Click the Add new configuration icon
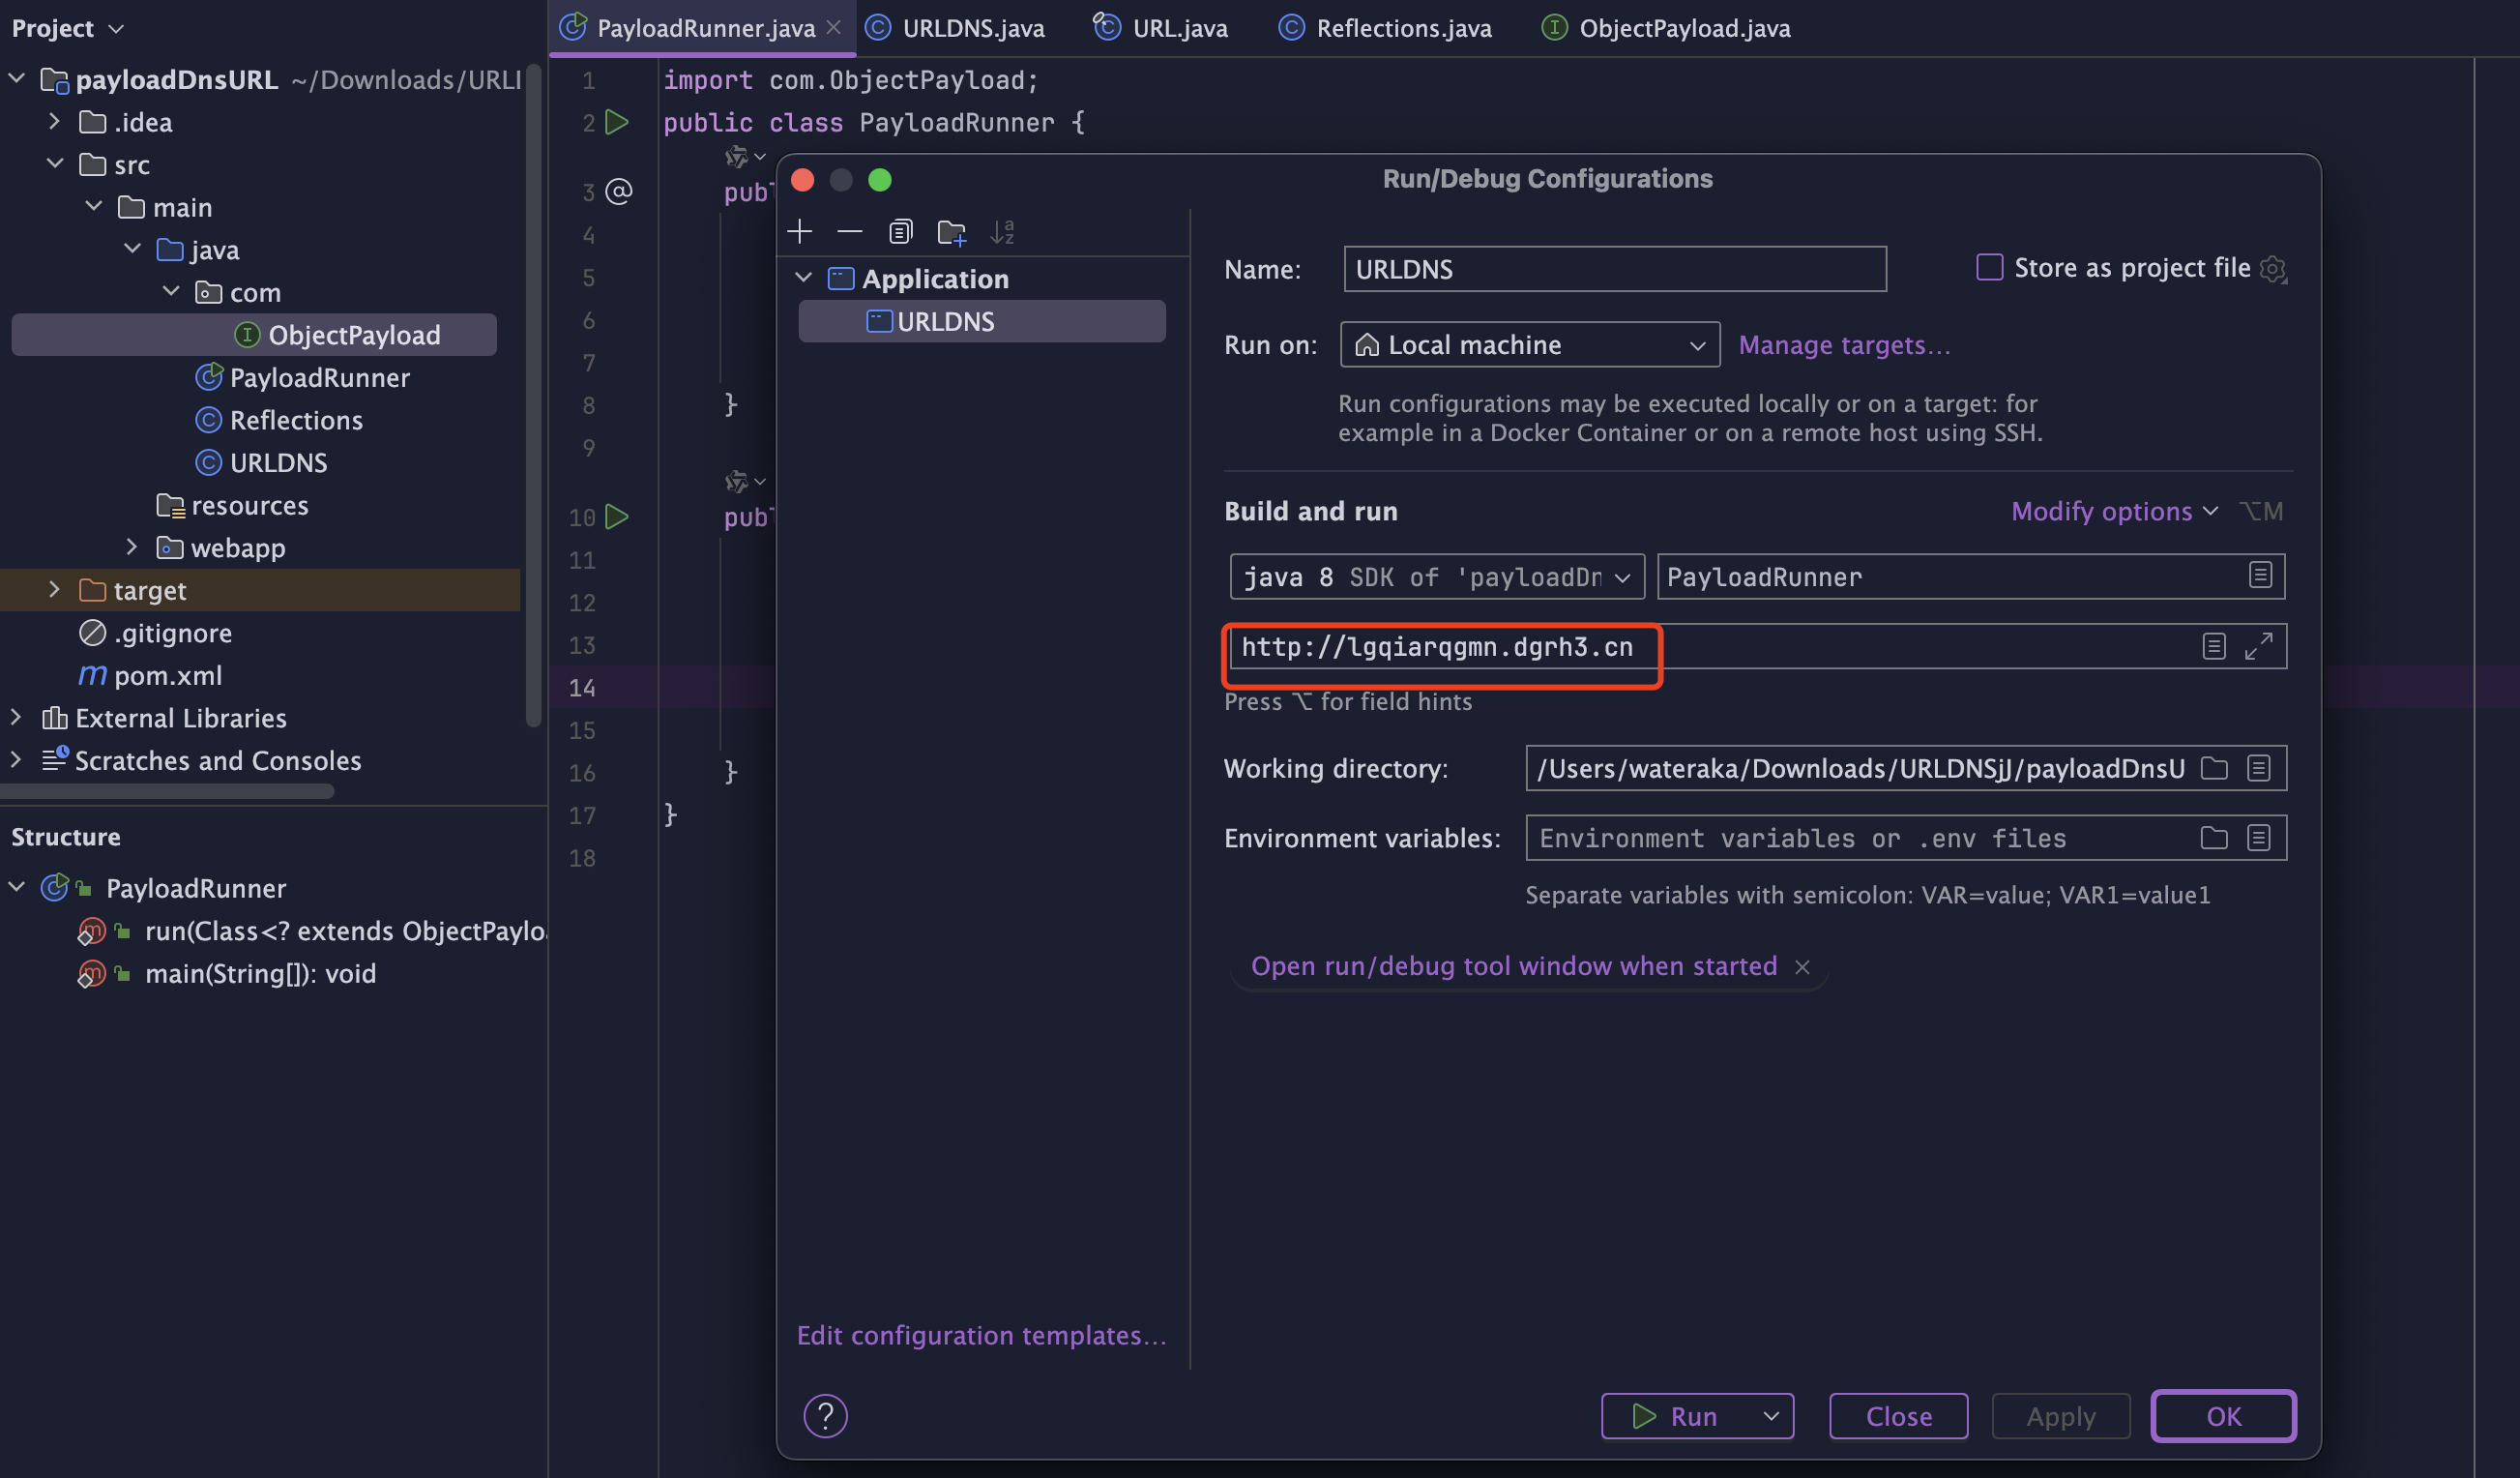This screenshot has height=1478, width=2520. tap(800, 230)
